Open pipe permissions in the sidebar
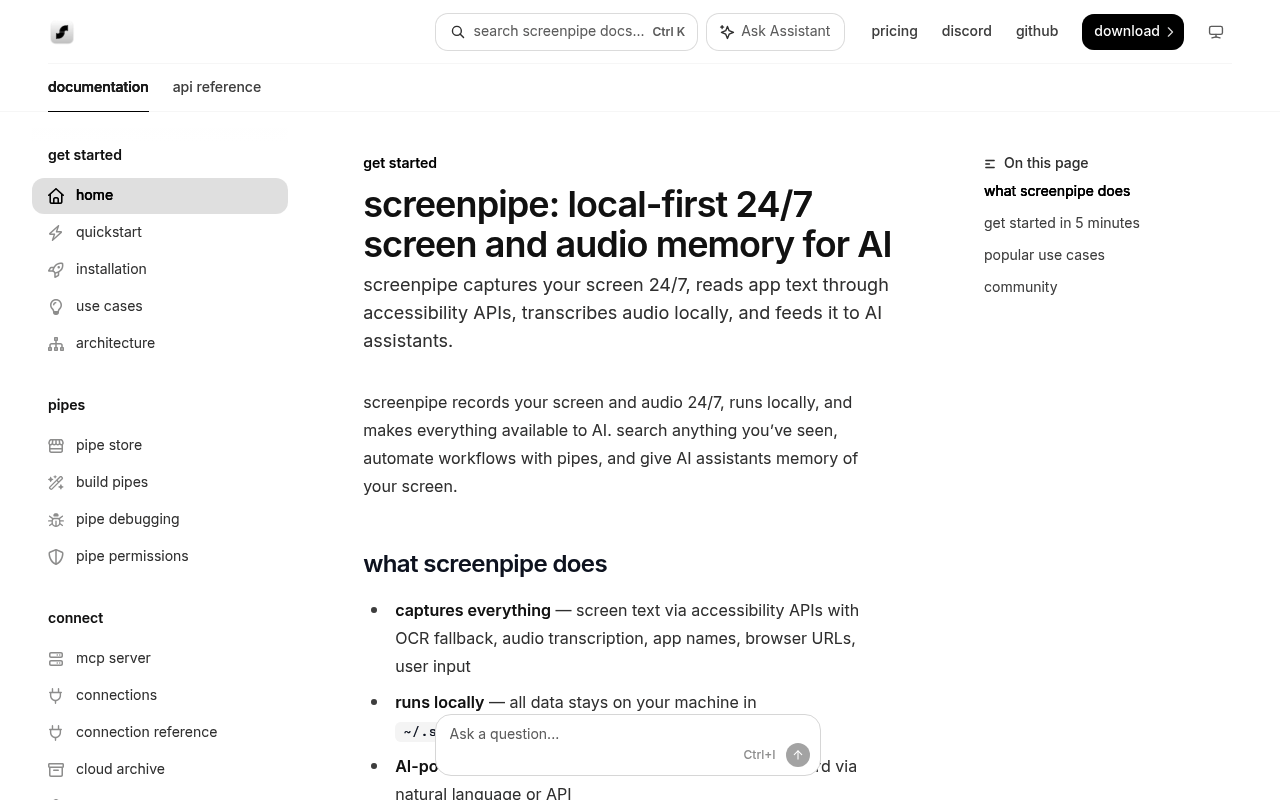This screenshot has width=1280, height=800. (x=160, y=557)
